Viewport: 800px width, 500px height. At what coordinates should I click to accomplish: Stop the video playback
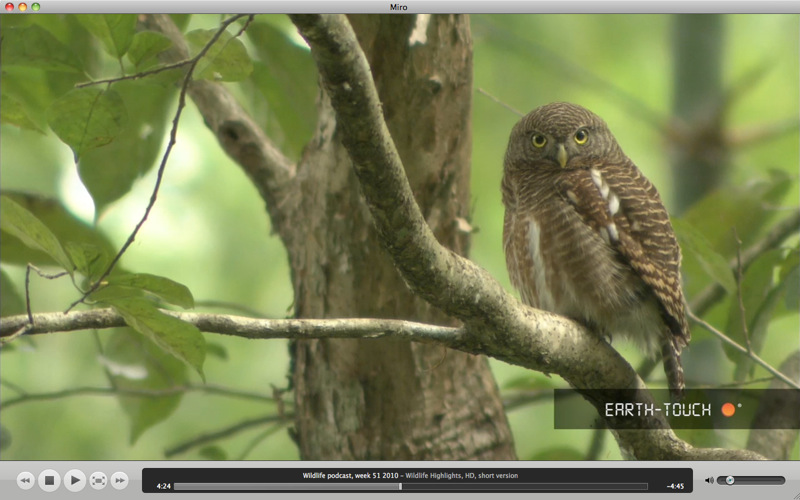(49, 481)
